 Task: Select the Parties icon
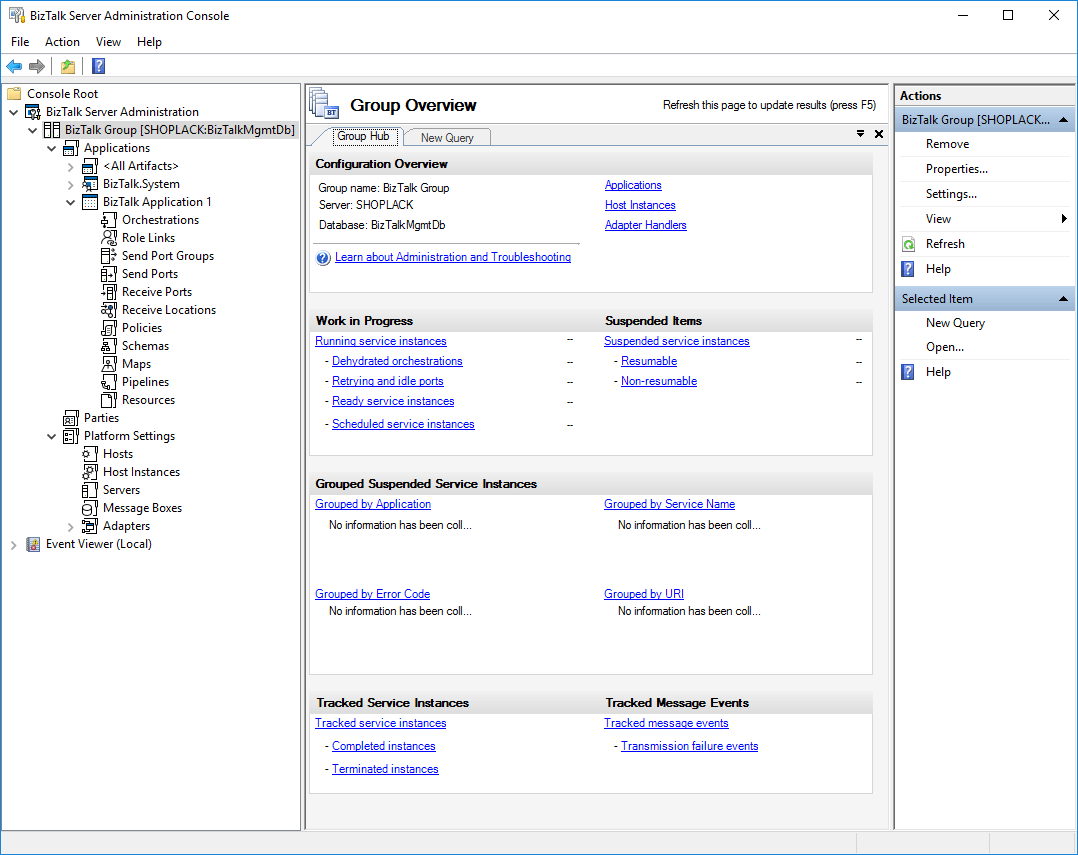coord(71,418)
